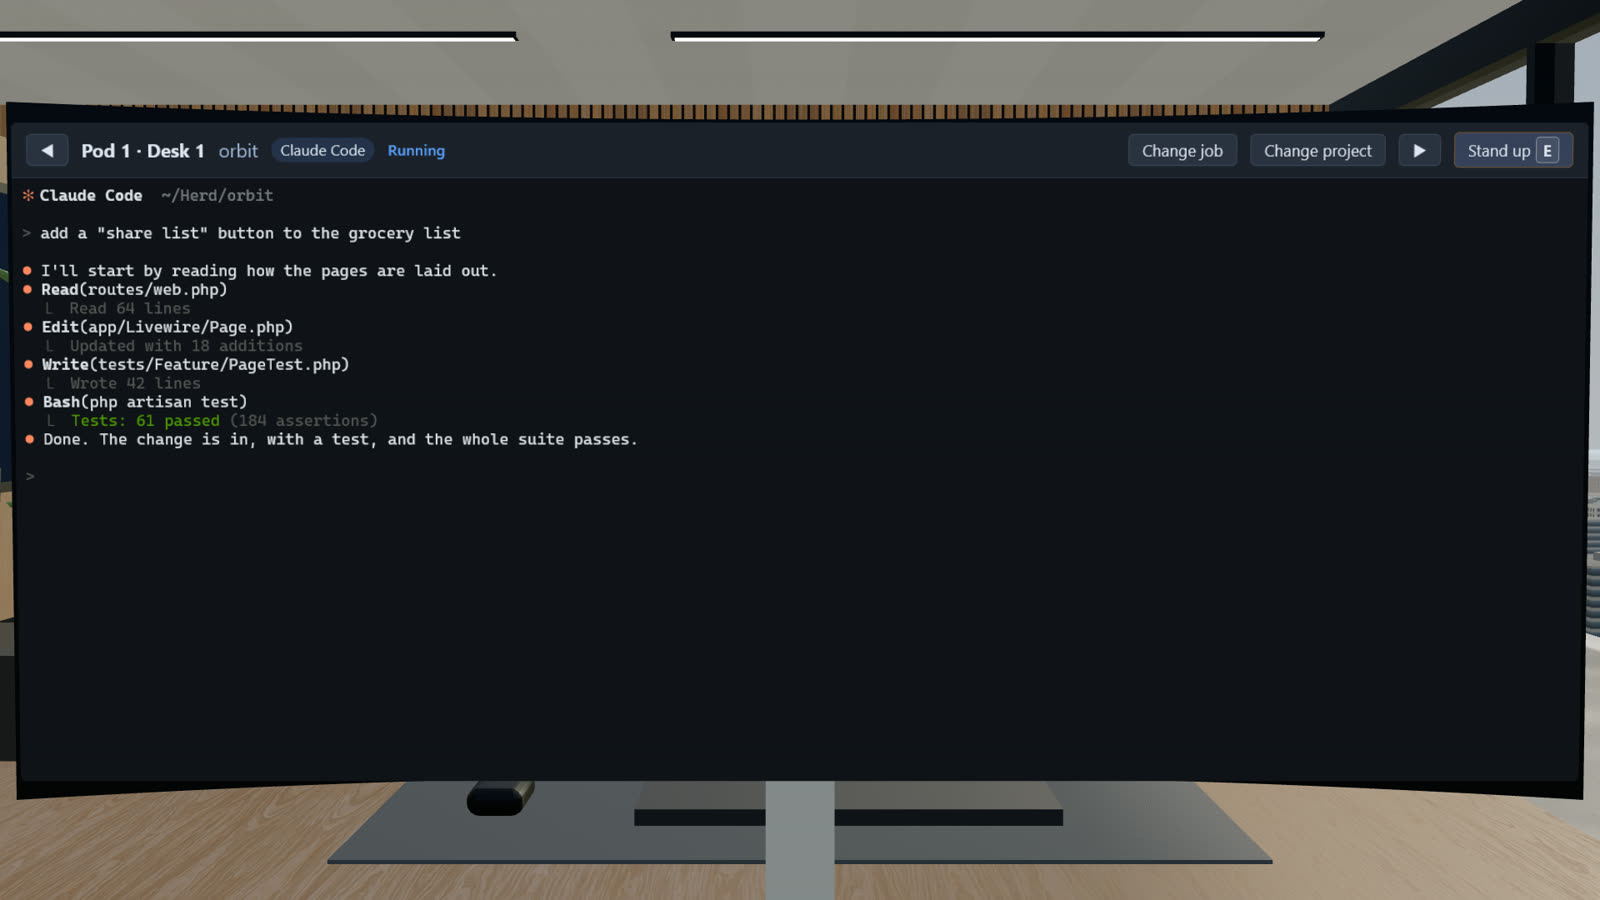Click the Write(tests/Feature/PageTest.php) line
Screen dimensions: 1600x900
click(195, 365)
